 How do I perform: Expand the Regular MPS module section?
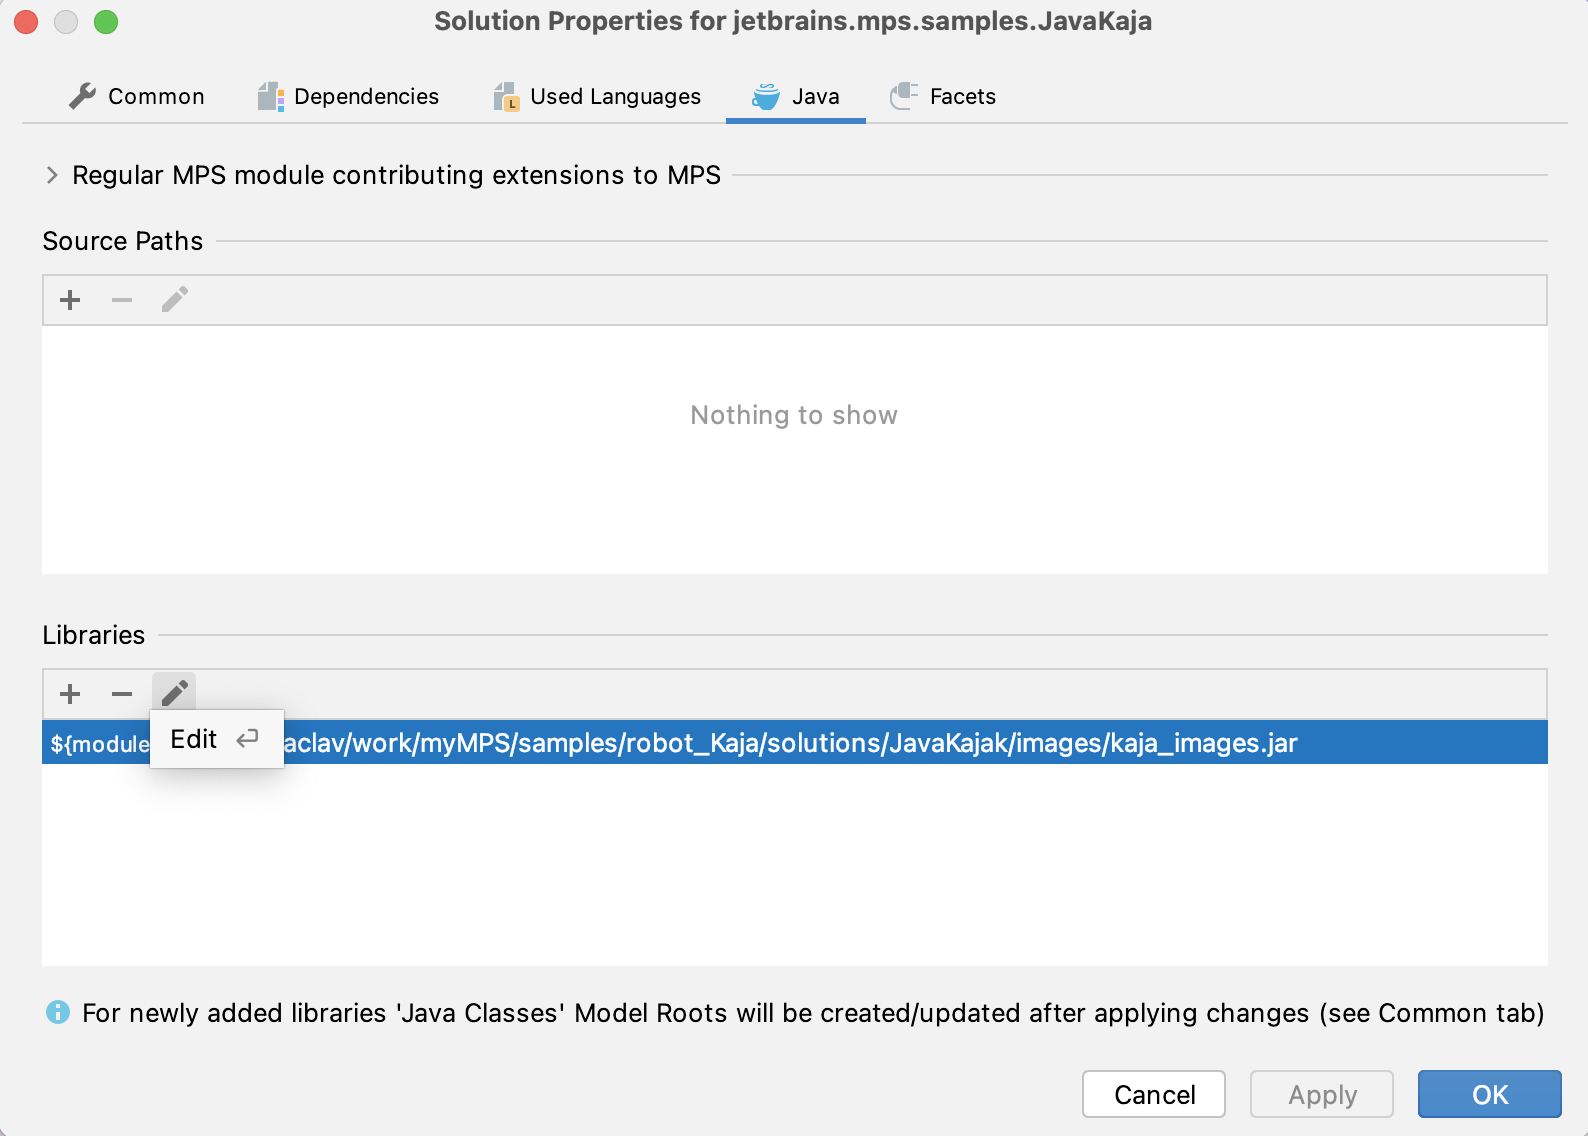(x=52, y=175)
